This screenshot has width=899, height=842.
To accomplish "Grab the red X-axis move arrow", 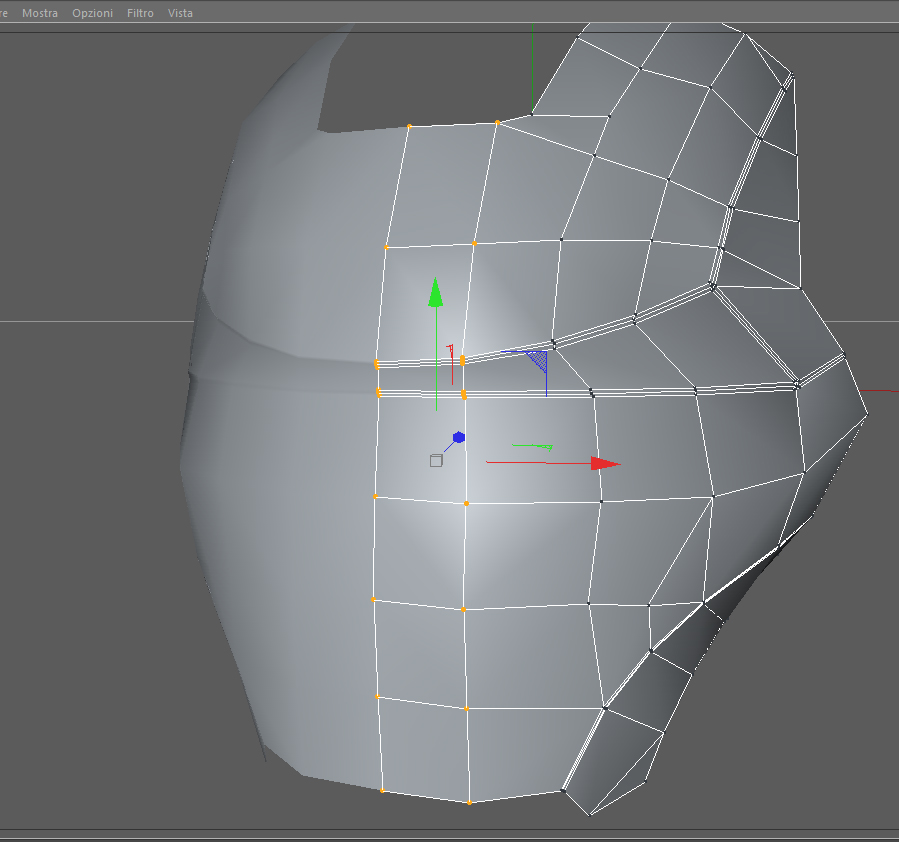I will [605, 463].
